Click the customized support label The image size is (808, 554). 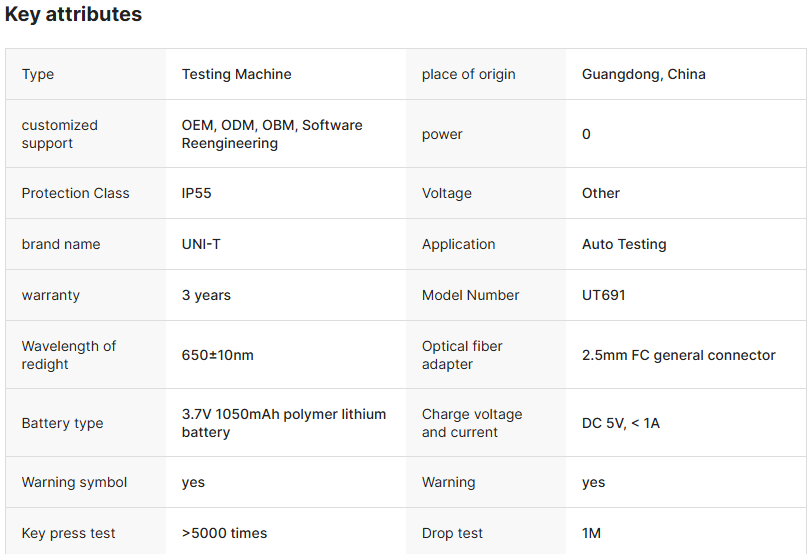[x=60, y=134]
